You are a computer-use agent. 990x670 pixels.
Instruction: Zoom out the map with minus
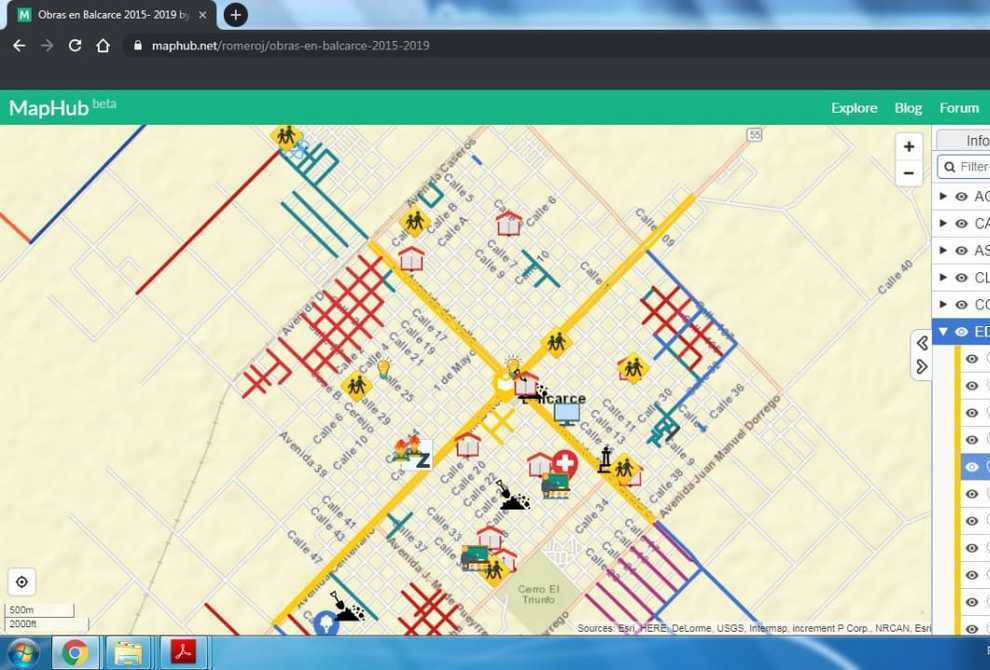[x=909, y=173]
